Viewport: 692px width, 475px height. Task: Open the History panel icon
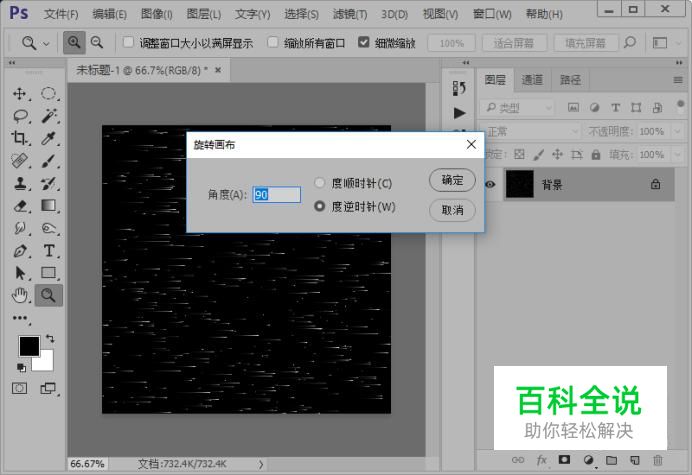tap(459, 88)
